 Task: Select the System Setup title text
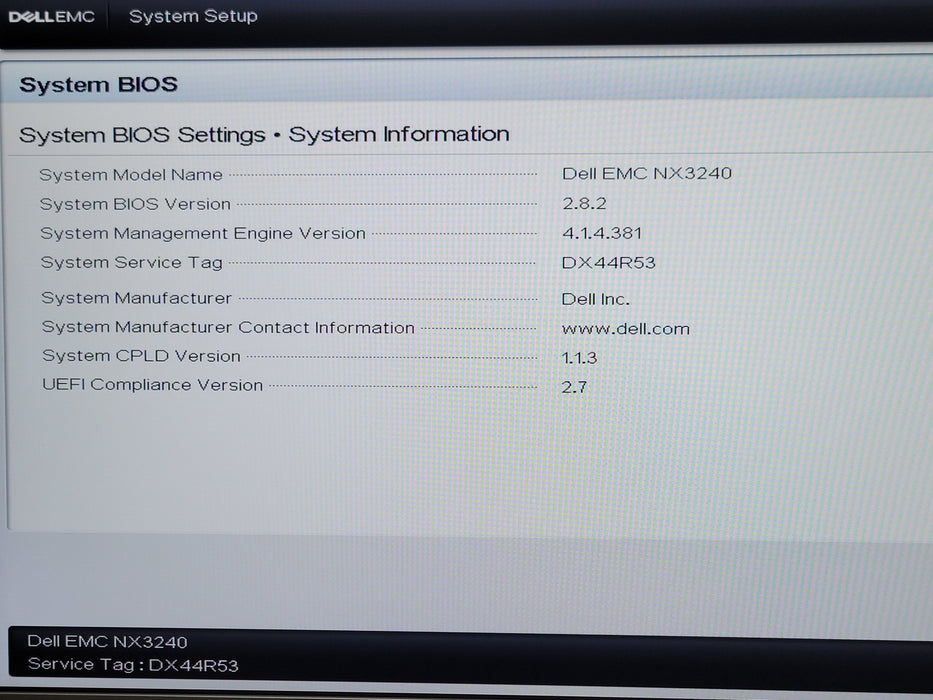193,16
